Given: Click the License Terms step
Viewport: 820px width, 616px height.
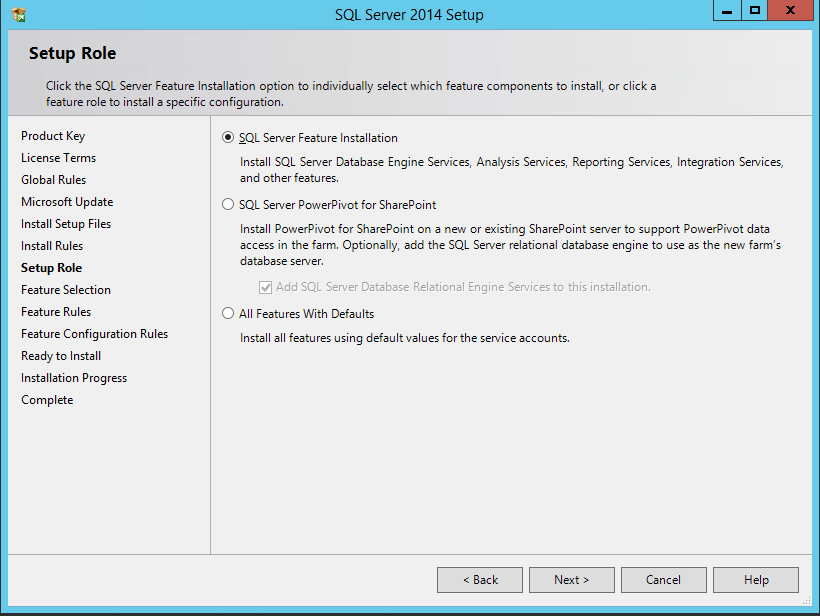Looking at the screenshot, I should click(59, 158).
